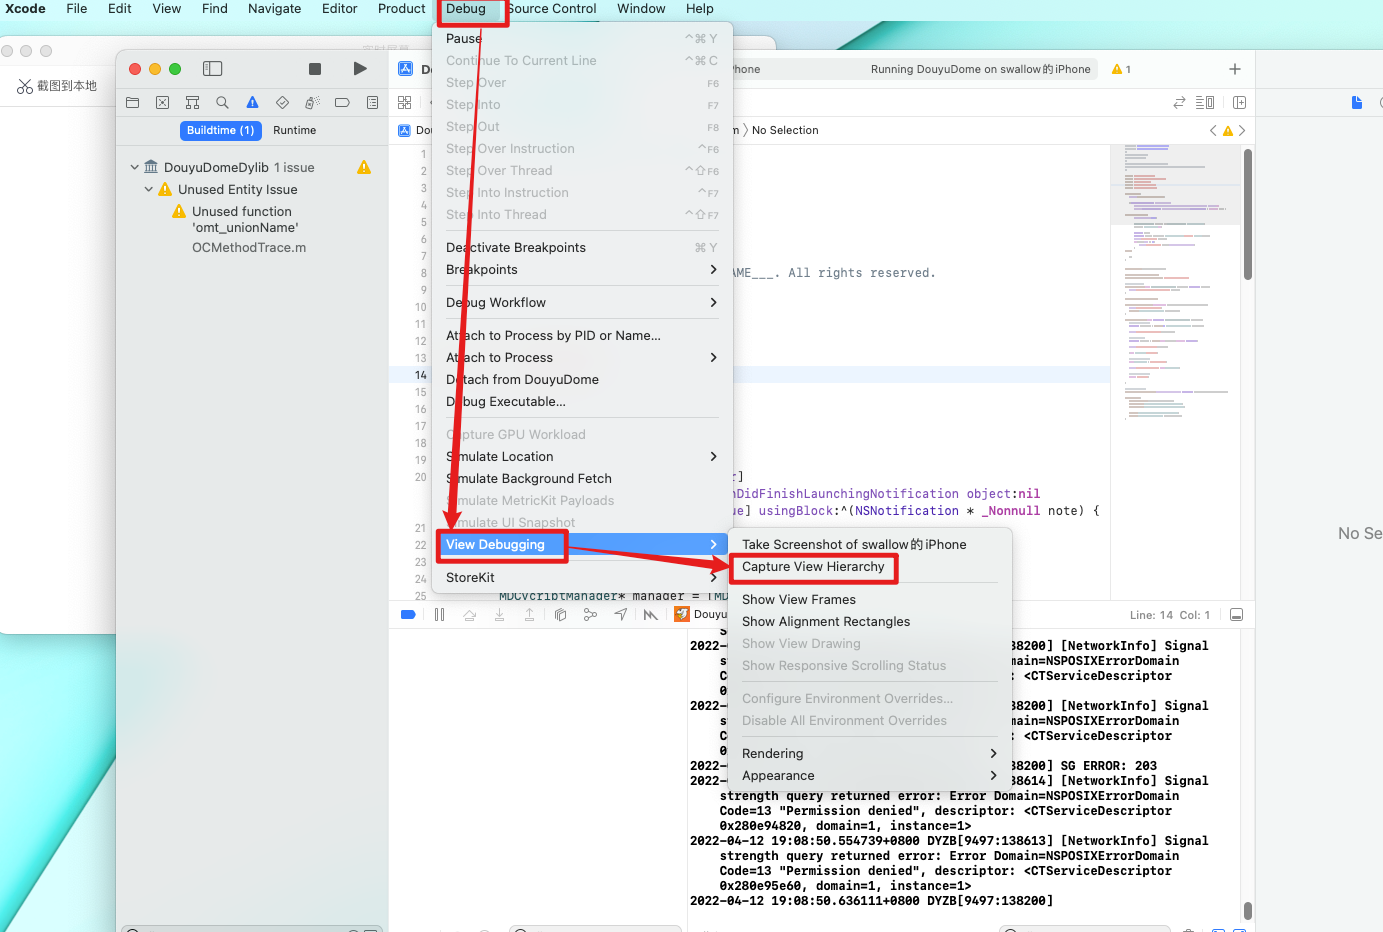Select the Unused function 'omt_unionName' issue
Viewport: 1383px width, 932px height.
coord(245,219)
